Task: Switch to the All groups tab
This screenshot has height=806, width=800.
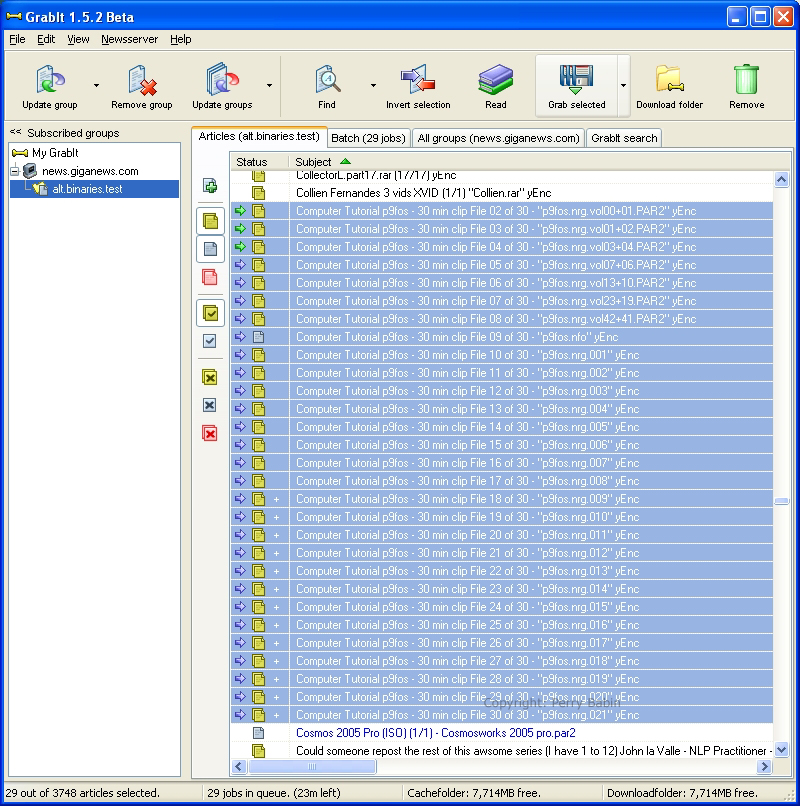Action: [498, 138]
